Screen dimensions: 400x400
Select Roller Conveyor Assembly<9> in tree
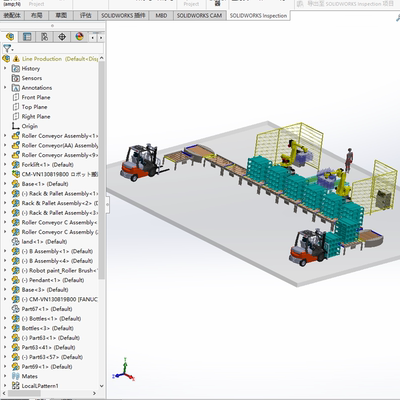60,155
